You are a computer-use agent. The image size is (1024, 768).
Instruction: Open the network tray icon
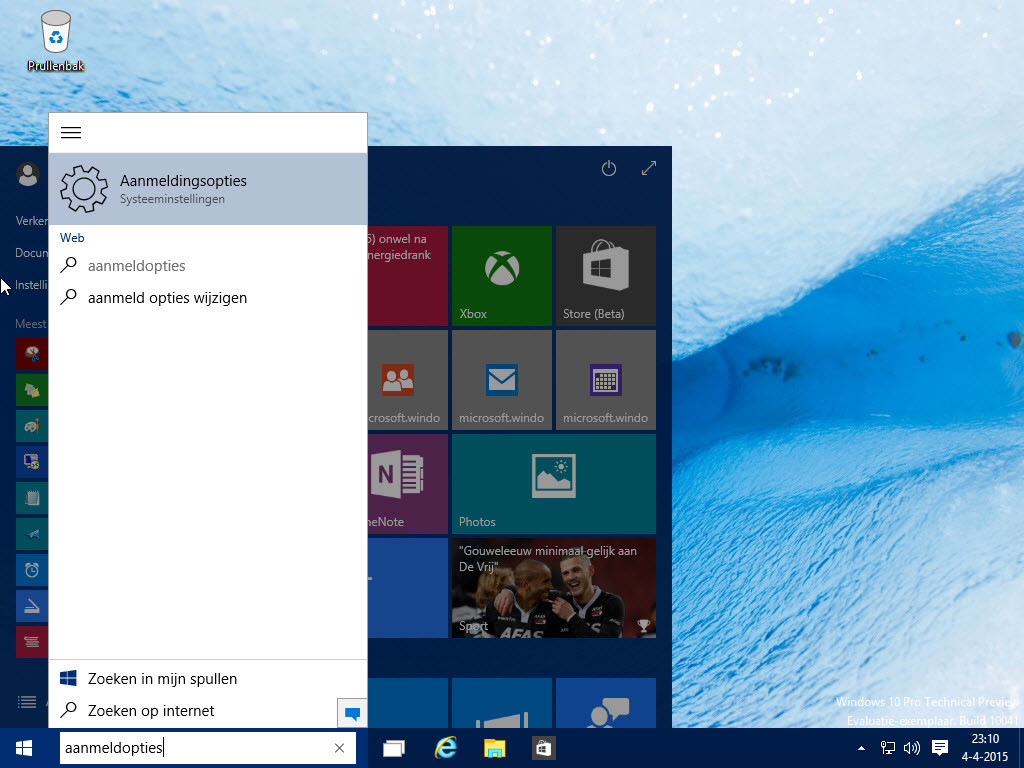888,748
